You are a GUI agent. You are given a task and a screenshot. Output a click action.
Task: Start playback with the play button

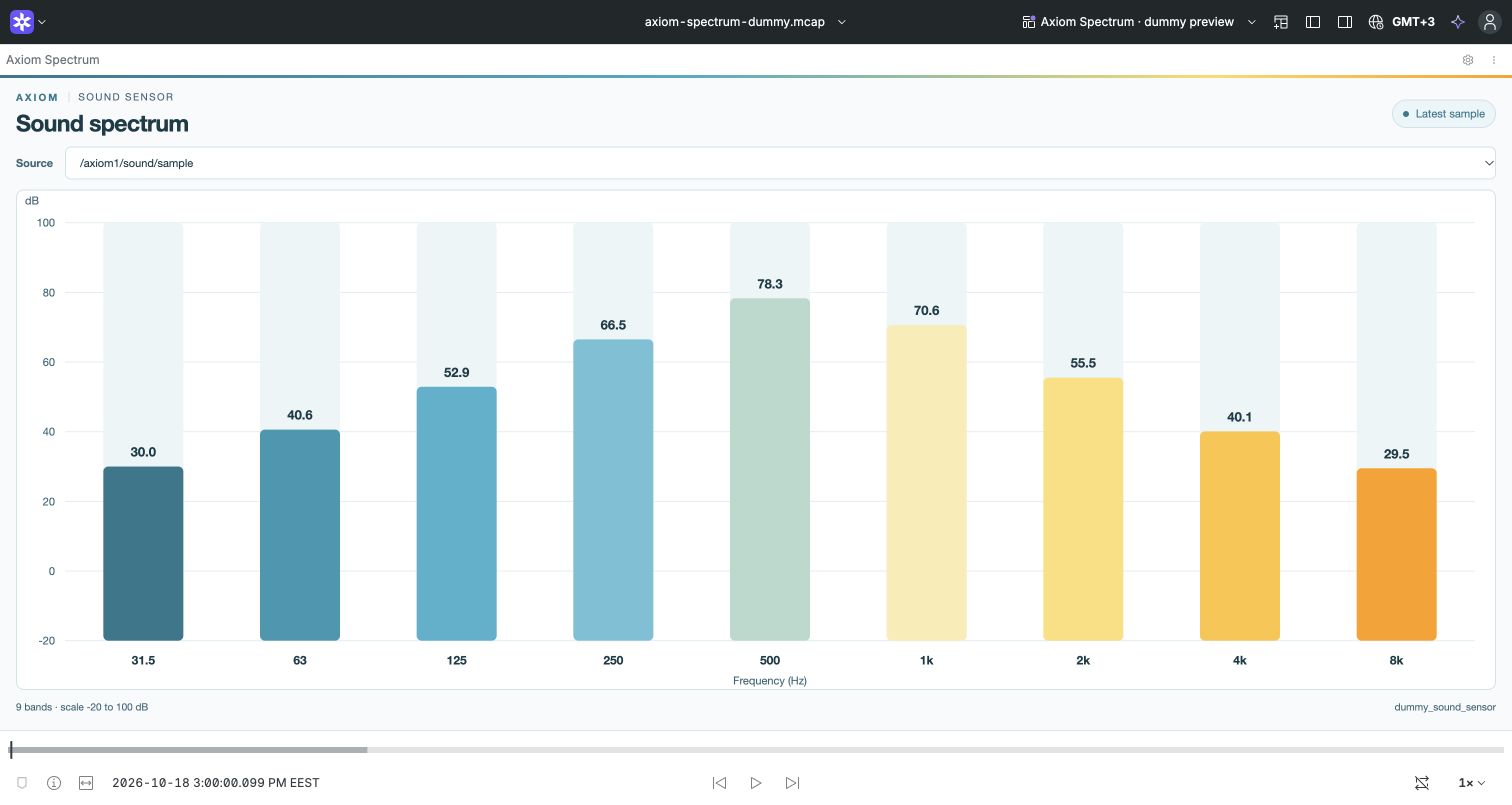[x=756, y=783]
